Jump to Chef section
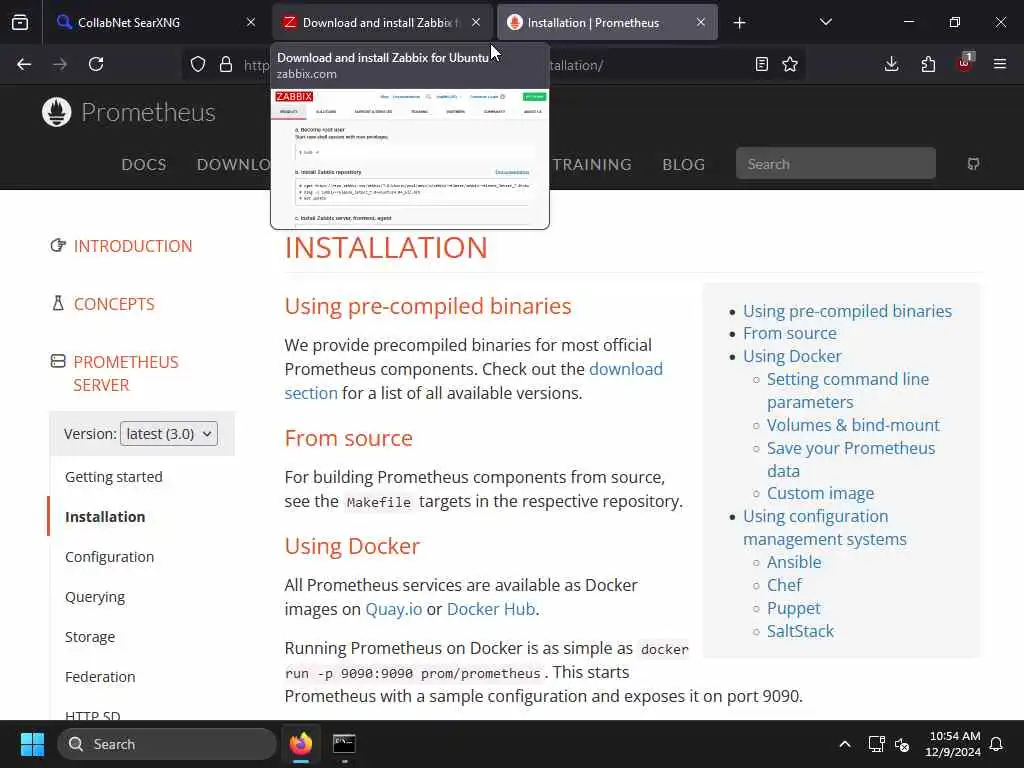 (x=784, y=585)
